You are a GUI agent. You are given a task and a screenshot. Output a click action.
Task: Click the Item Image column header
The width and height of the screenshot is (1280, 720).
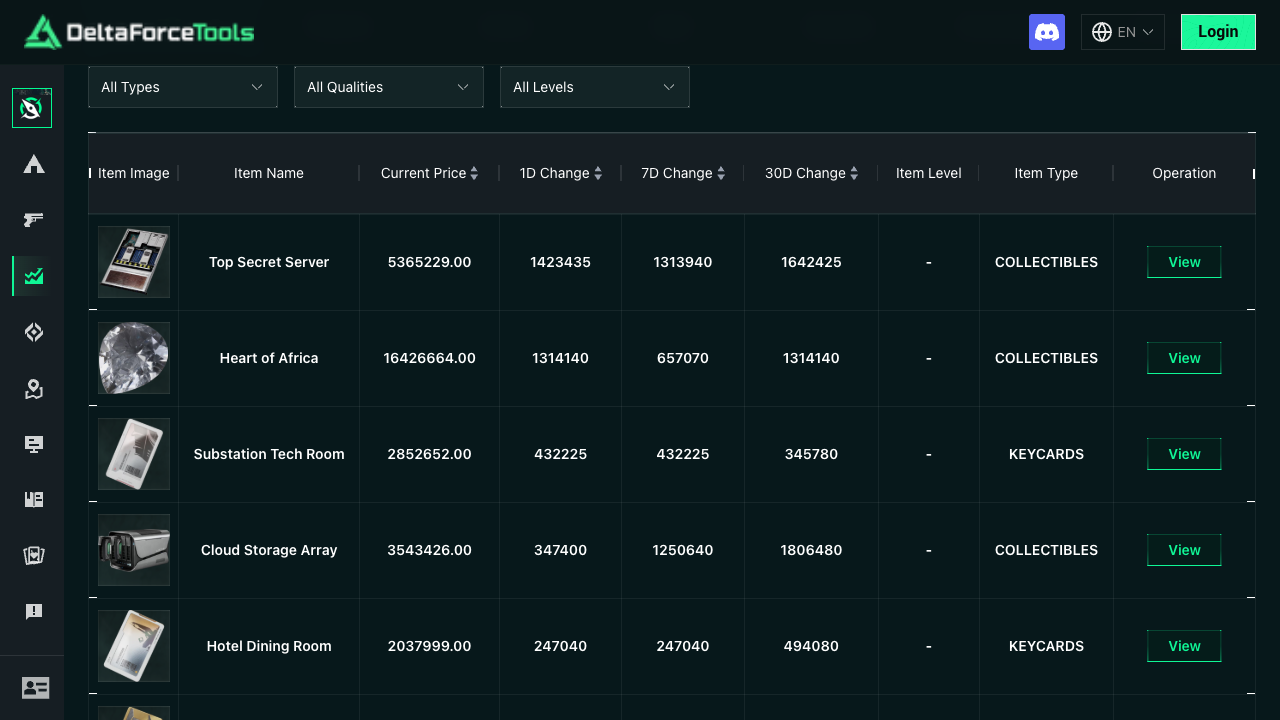134,173
